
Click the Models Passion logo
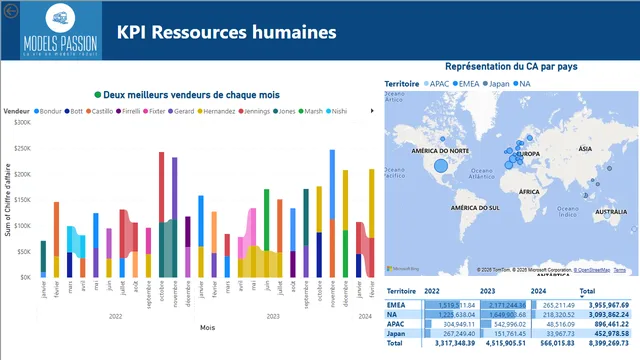coord(61,31)
